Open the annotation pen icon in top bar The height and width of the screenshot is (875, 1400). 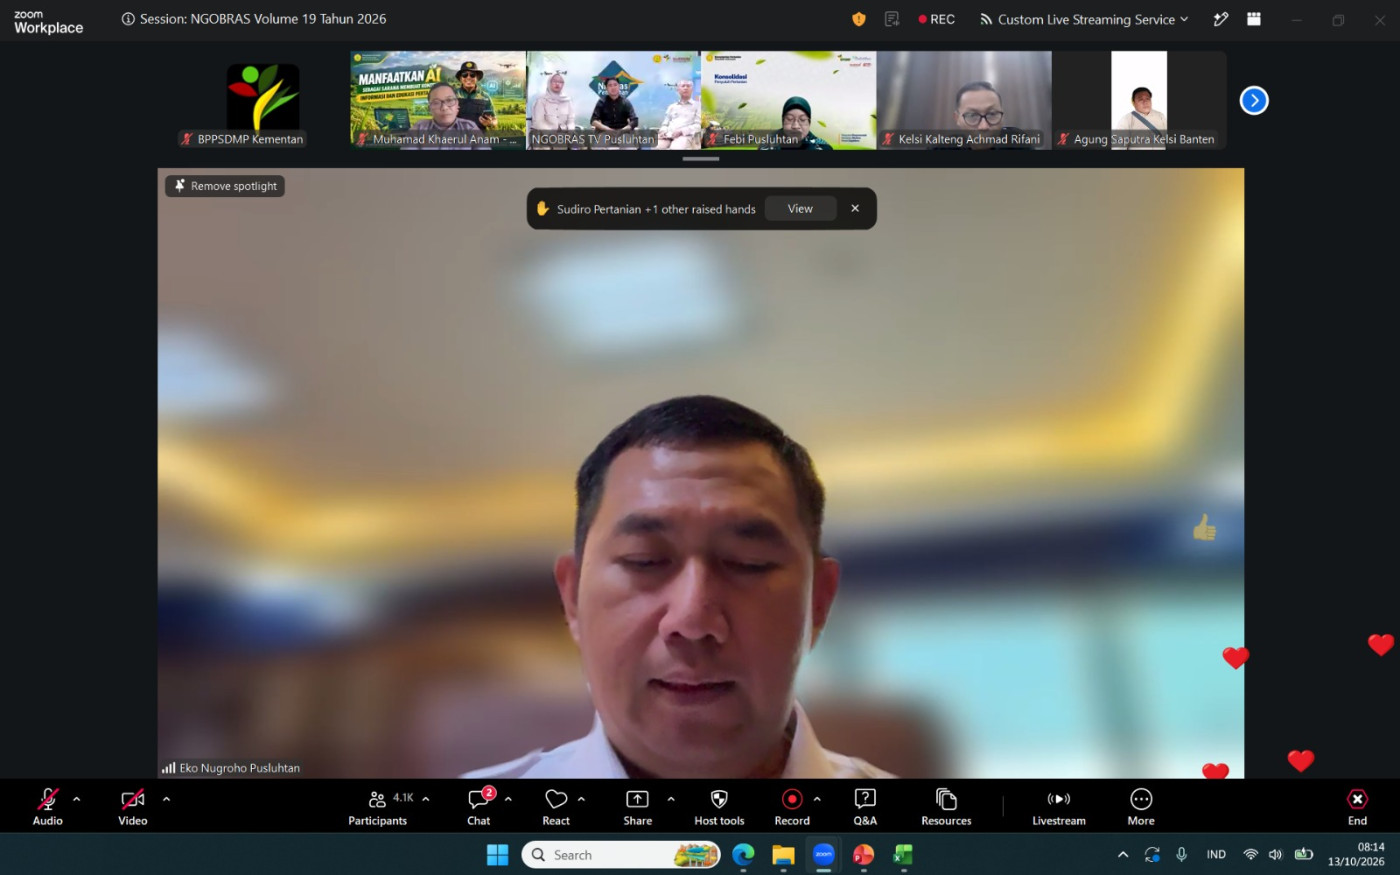[1221, 19]
